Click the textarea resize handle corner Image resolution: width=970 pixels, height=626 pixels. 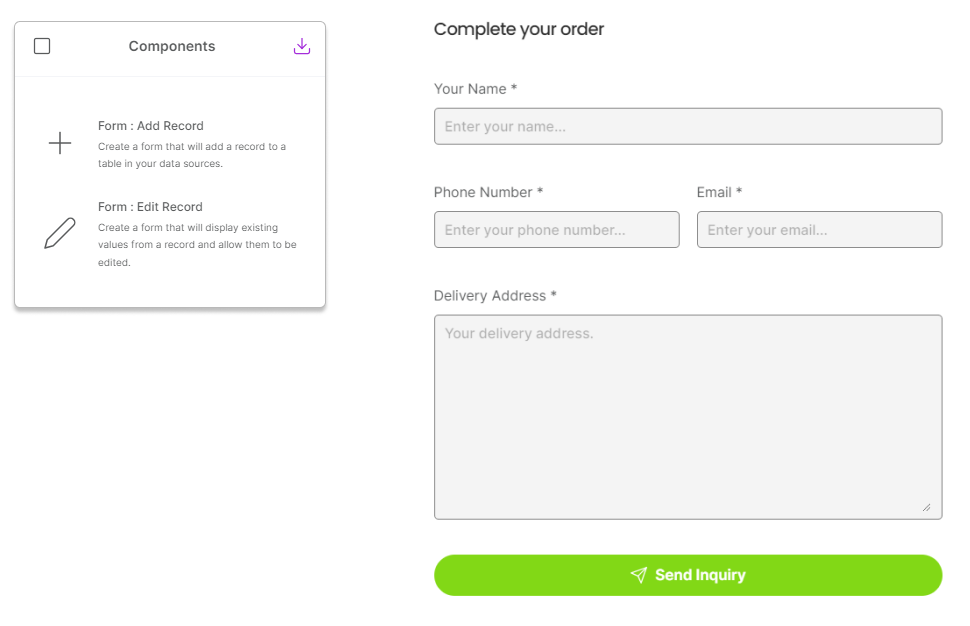[926, 507]
